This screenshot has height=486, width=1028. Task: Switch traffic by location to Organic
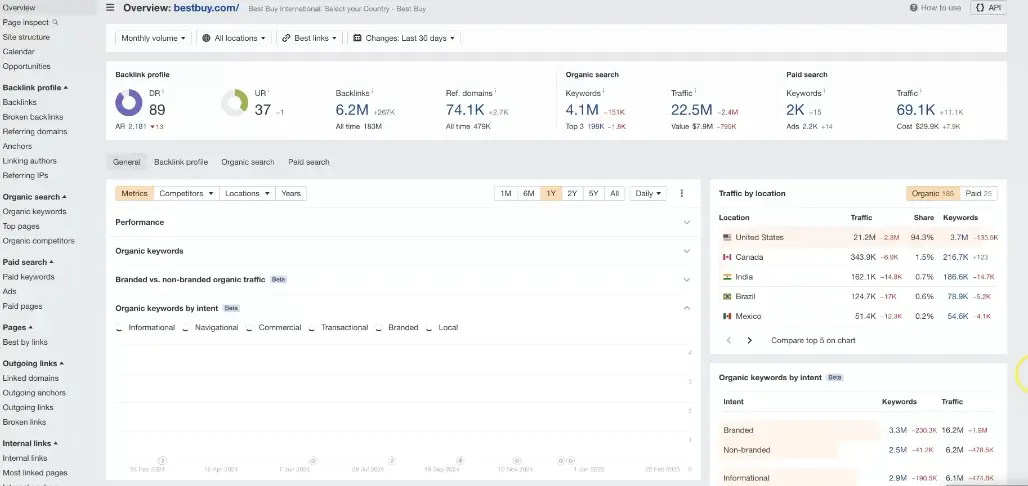pyautogui.click(x=933, y=193)
